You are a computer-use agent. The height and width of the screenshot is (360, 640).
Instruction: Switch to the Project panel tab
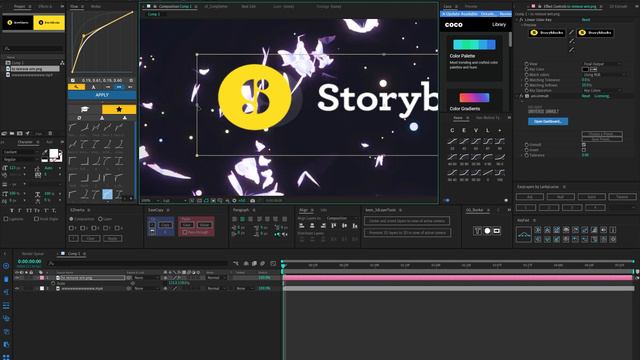(x=19, y=7)
